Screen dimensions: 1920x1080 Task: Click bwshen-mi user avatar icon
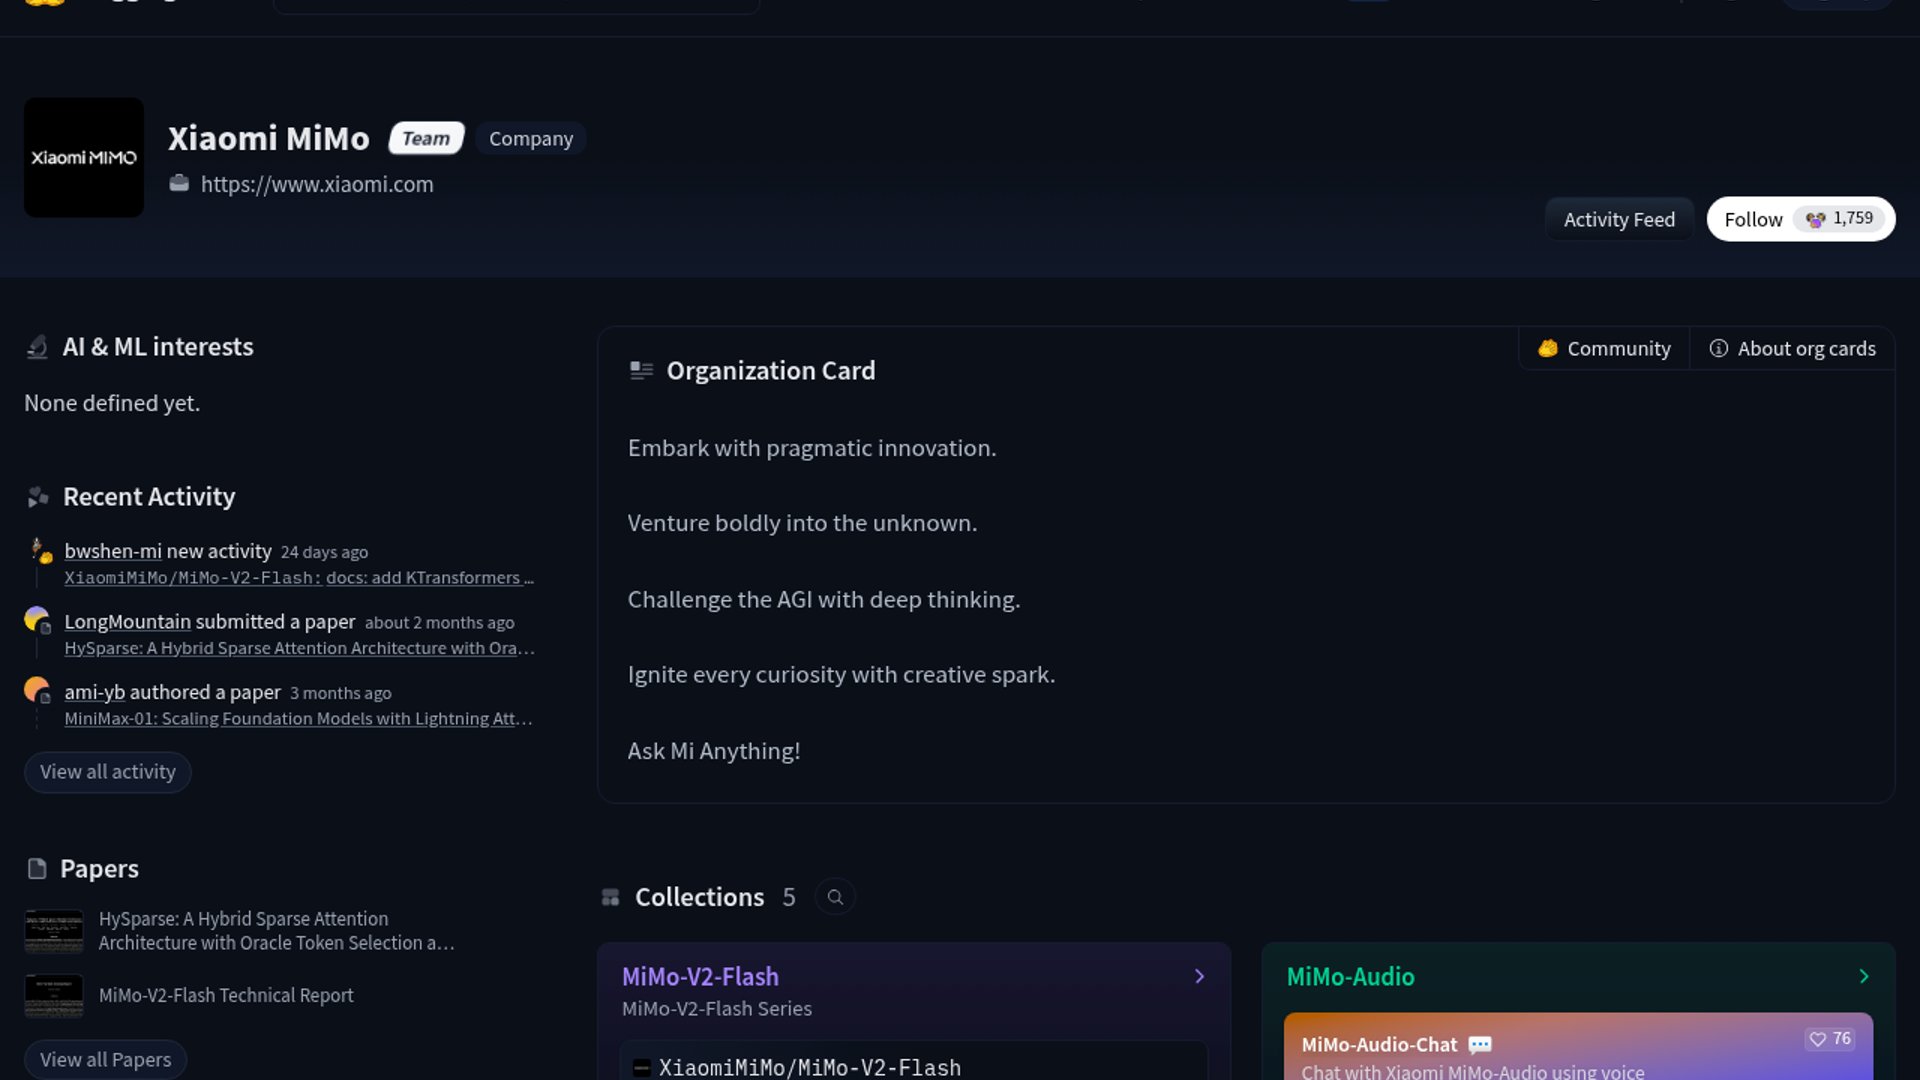40,550
